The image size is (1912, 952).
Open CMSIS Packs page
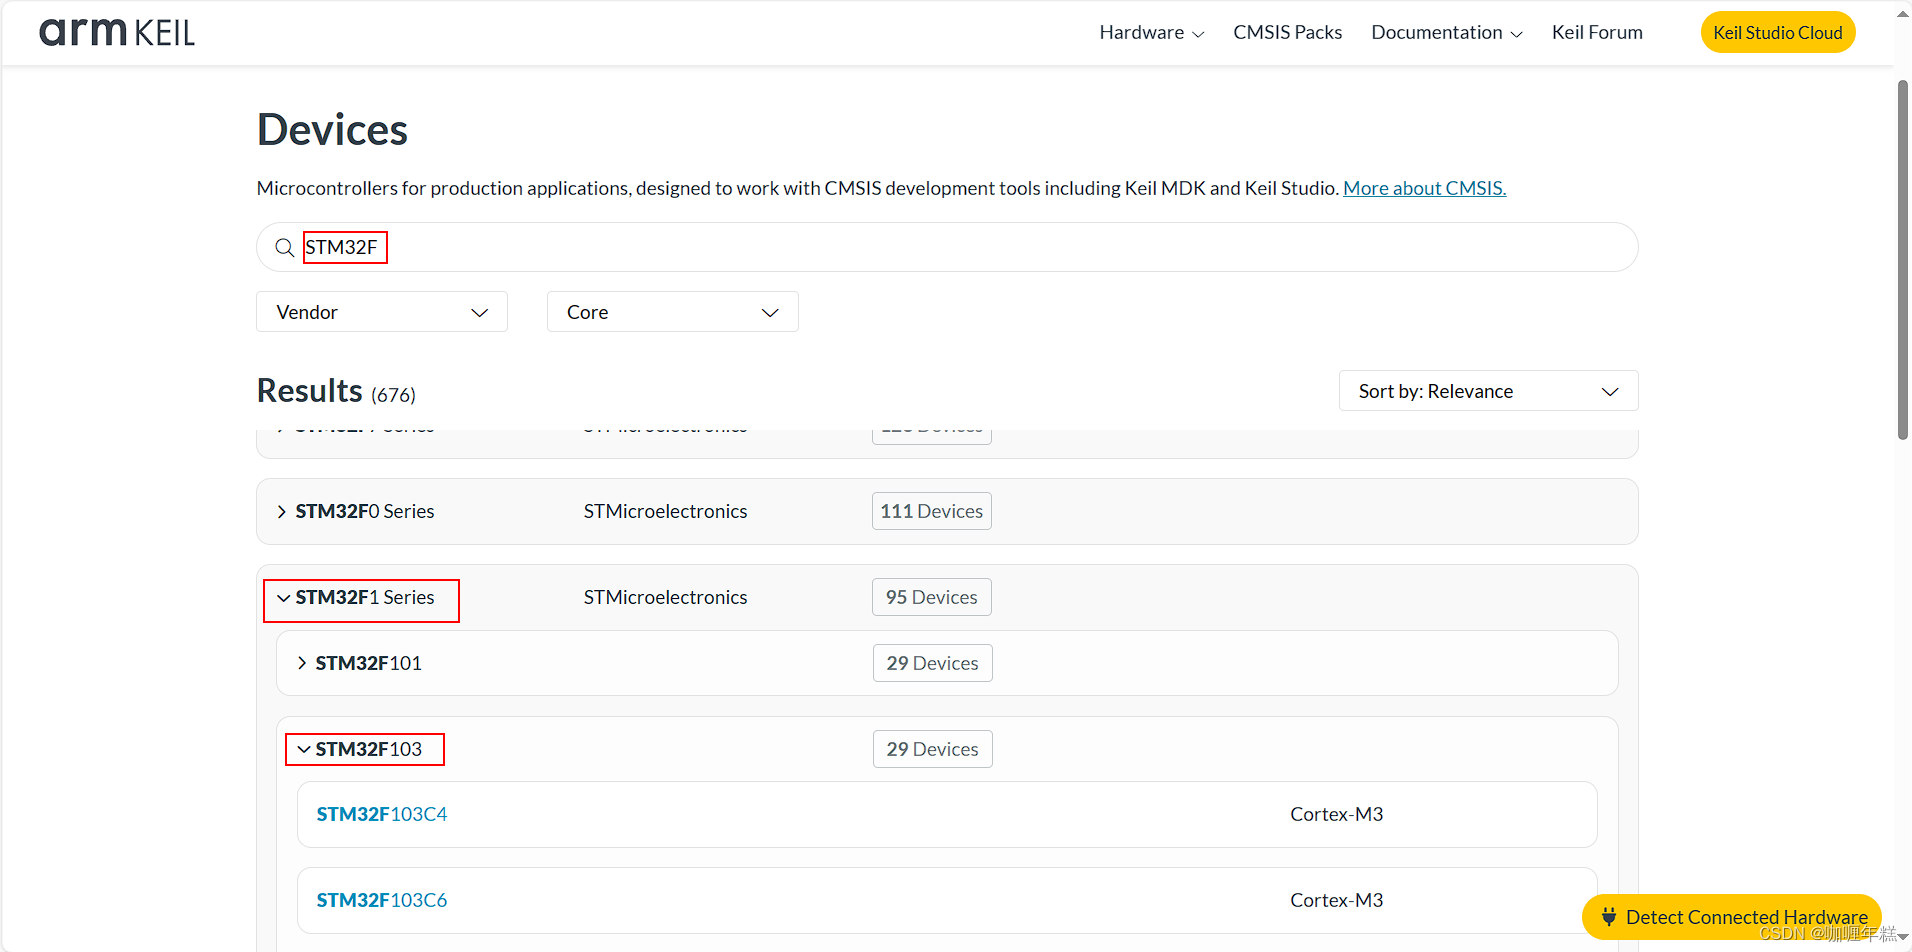pyautogui.click(x=1287, y=32)
